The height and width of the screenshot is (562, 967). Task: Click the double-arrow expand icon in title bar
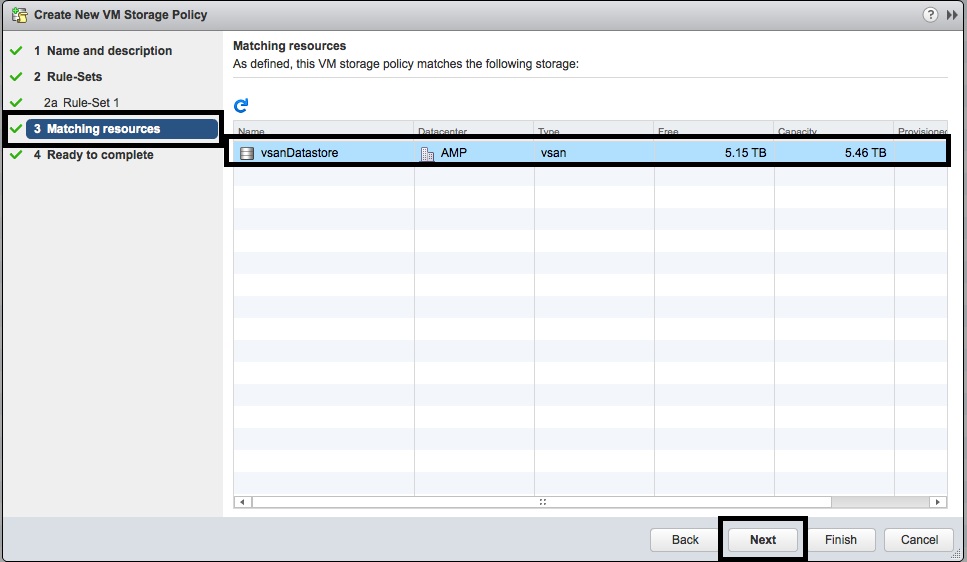coord(952,14)
